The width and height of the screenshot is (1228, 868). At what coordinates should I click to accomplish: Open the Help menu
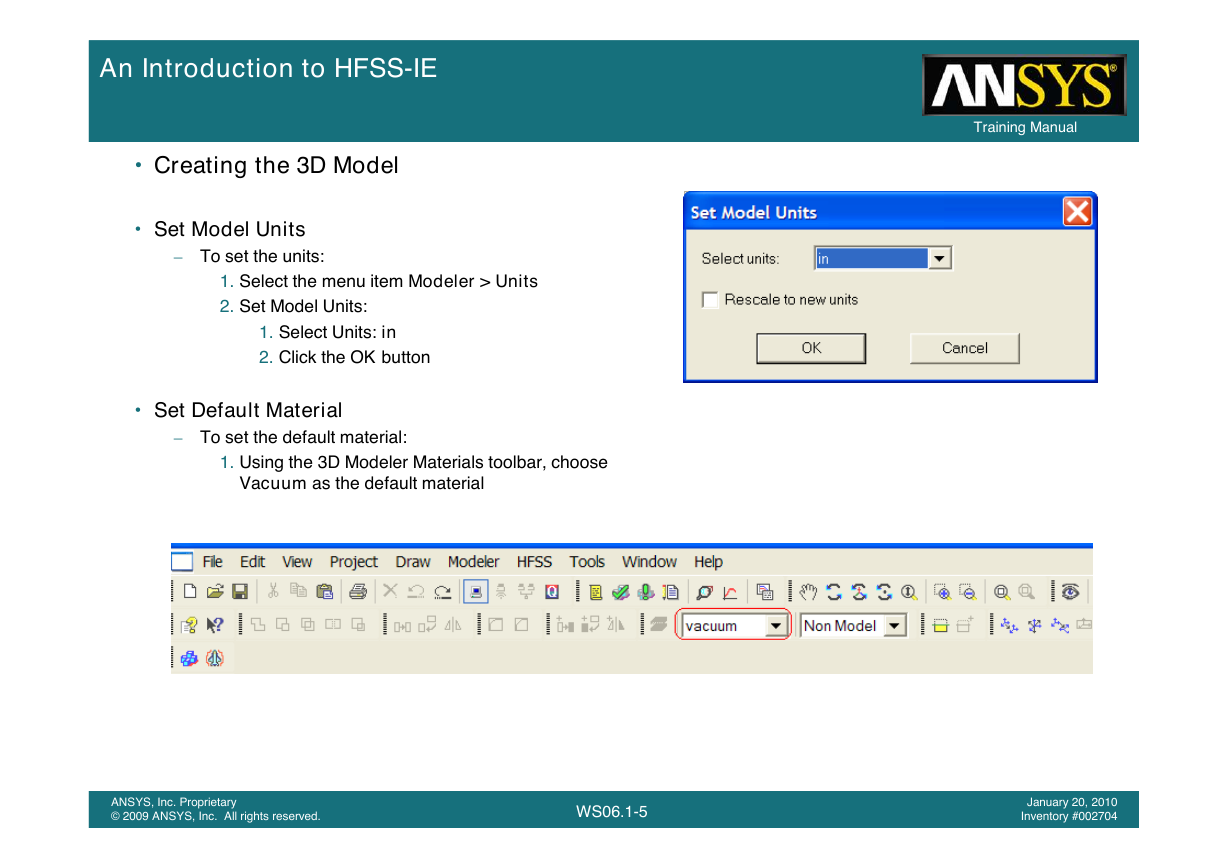709,562
